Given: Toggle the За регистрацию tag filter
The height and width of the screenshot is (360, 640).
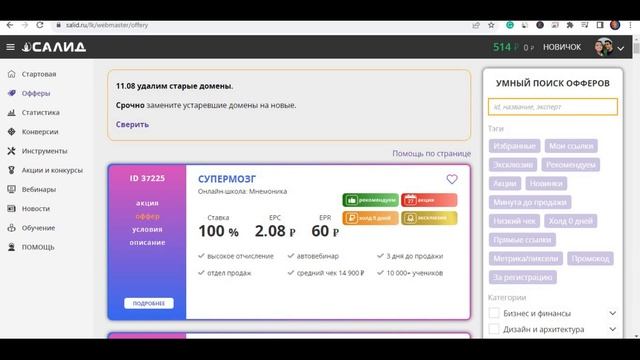Looking at the screenshot, I should click(522, 277).
